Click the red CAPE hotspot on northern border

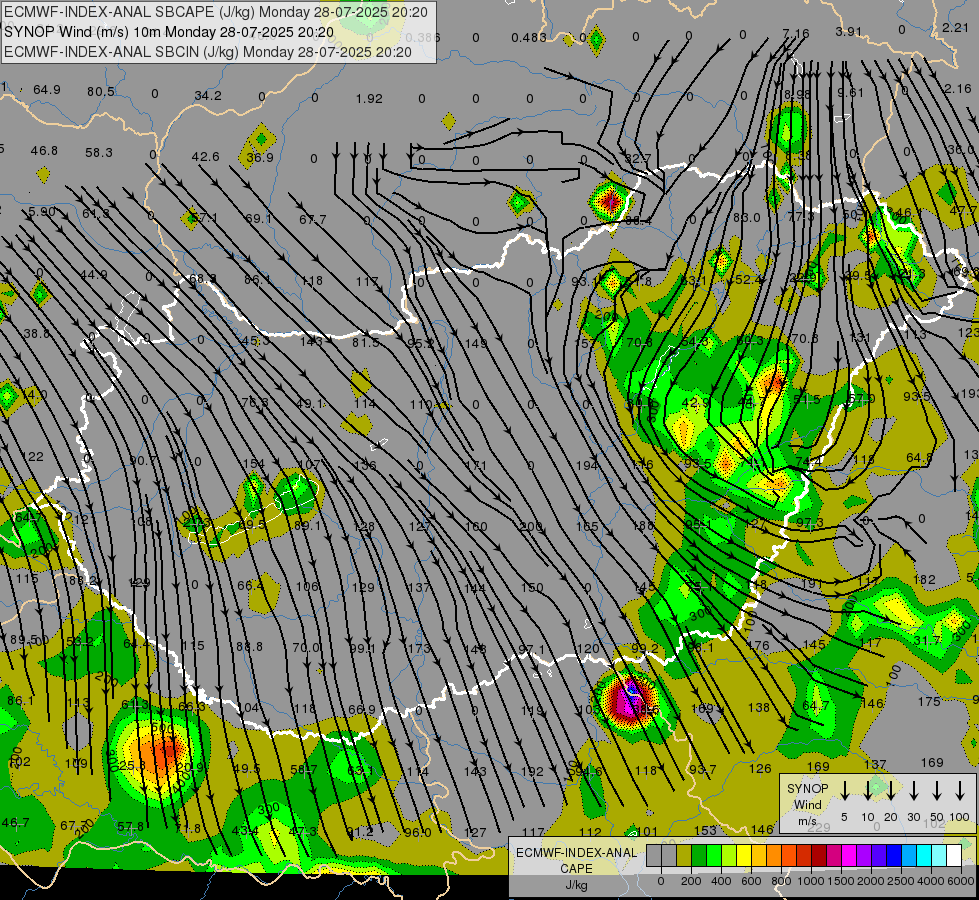pos(609,201)
